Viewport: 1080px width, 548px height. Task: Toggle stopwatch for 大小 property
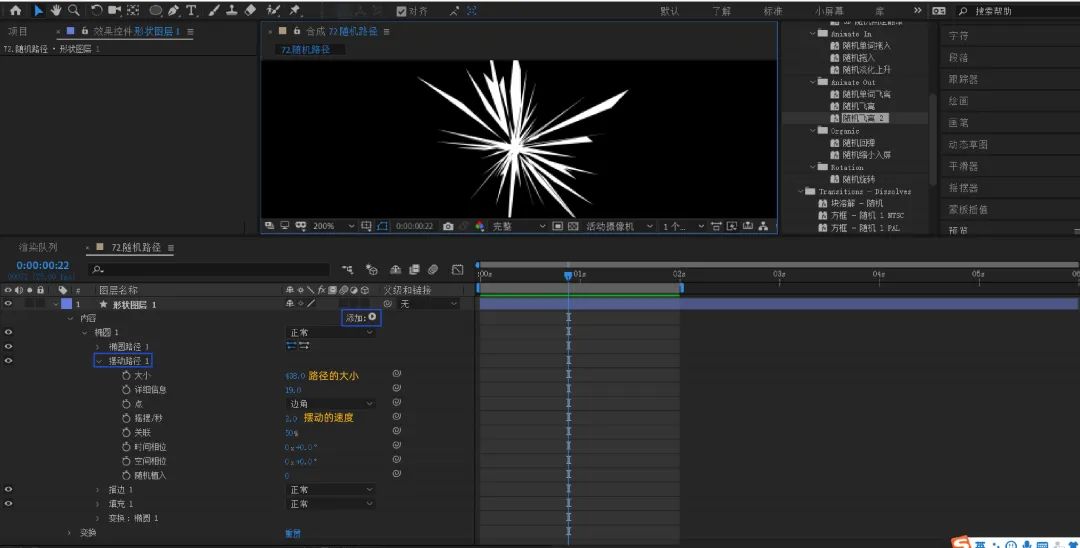pos(126,375)
